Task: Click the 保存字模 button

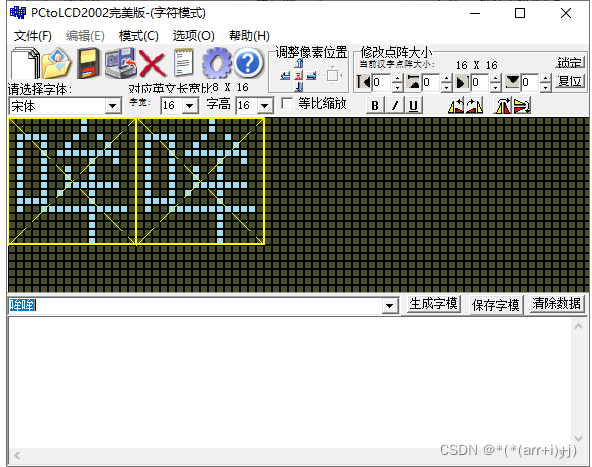Action: pos(496,305)
